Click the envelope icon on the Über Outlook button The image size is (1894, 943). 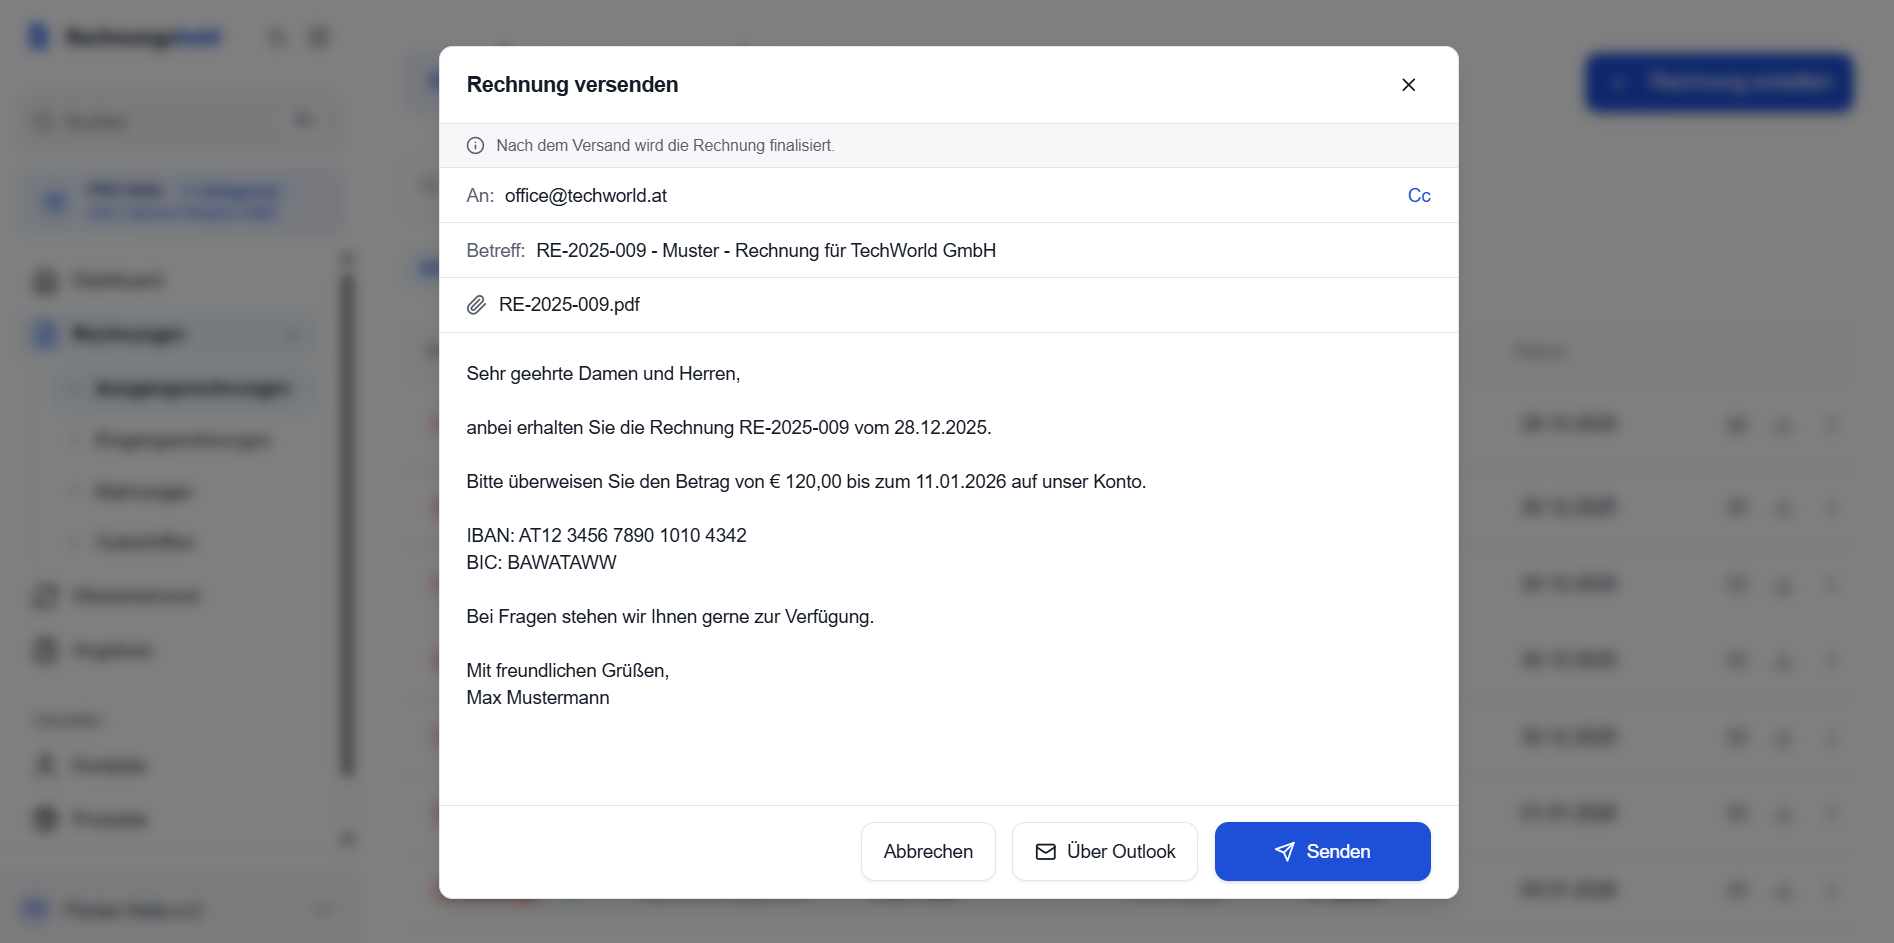click(1046, 851)
